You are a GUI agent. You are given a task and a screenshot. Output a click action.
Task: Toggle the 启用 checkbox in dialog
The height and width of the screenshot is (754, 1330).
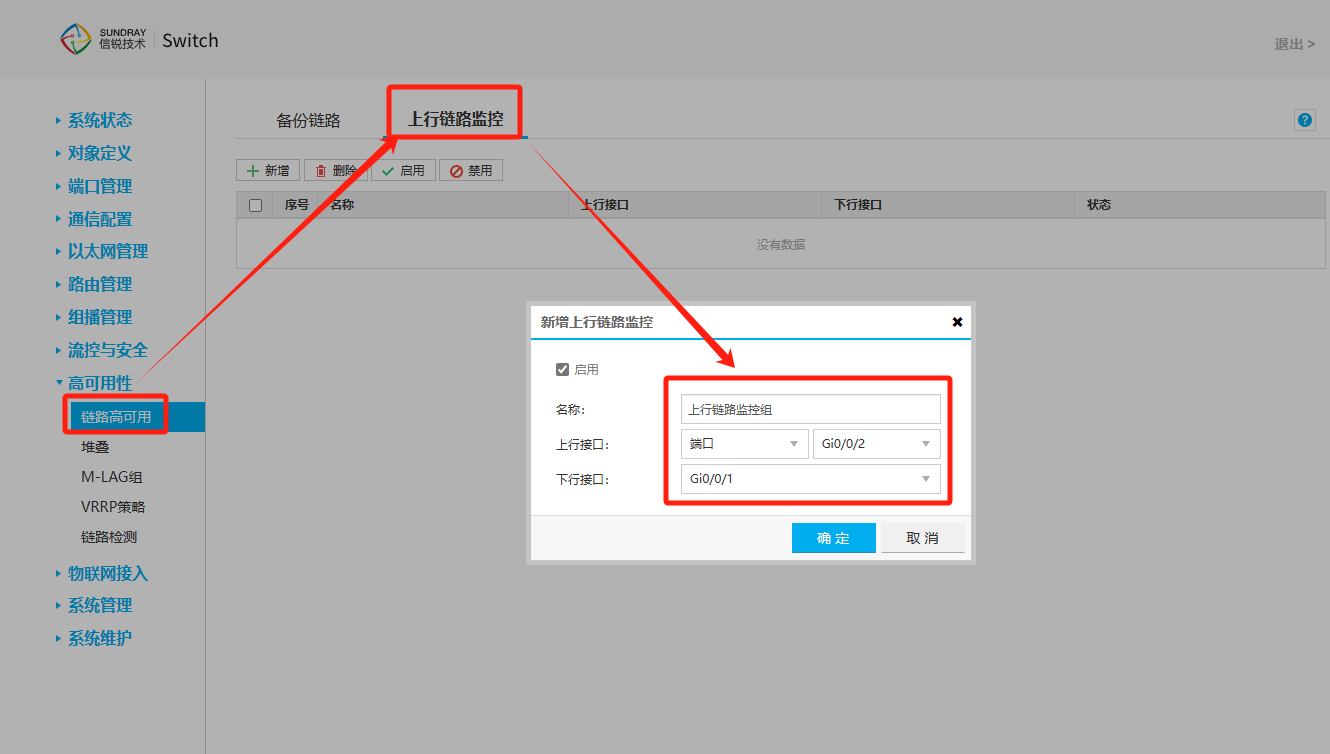[562, 369]
